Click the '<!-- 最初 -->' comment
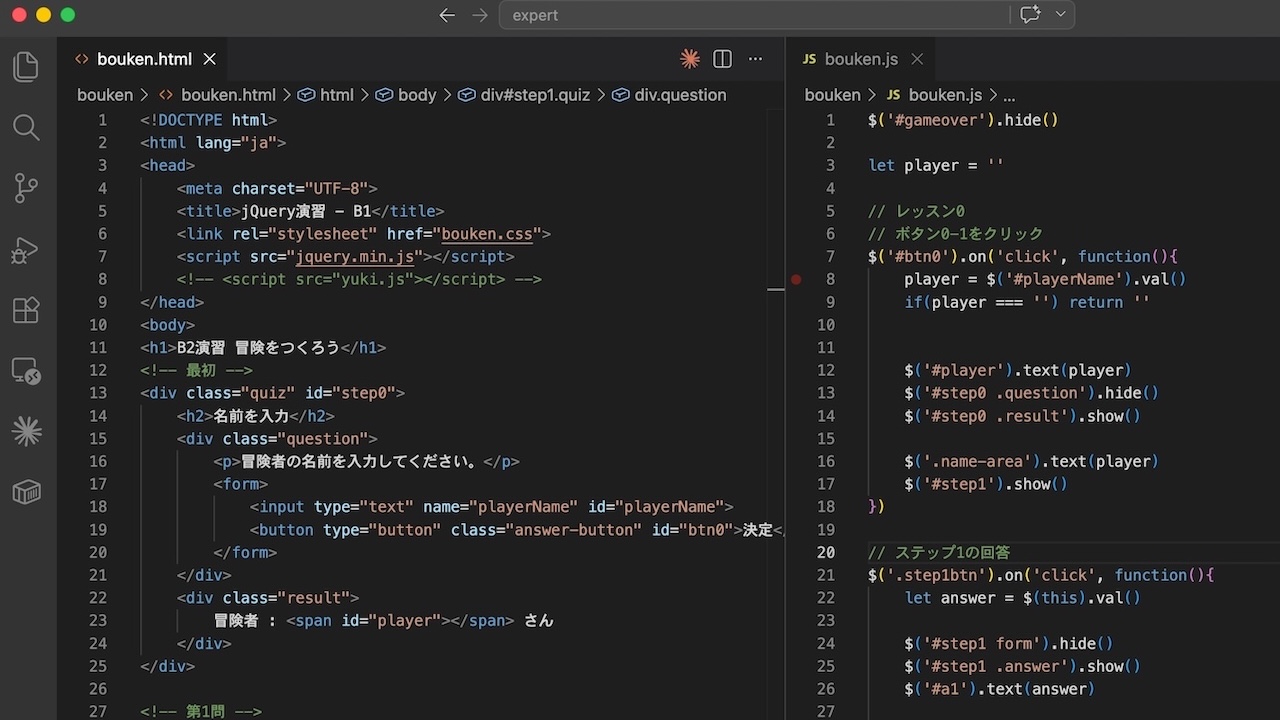This screenshot has width=1280, height=720. (x=196, y=371)
